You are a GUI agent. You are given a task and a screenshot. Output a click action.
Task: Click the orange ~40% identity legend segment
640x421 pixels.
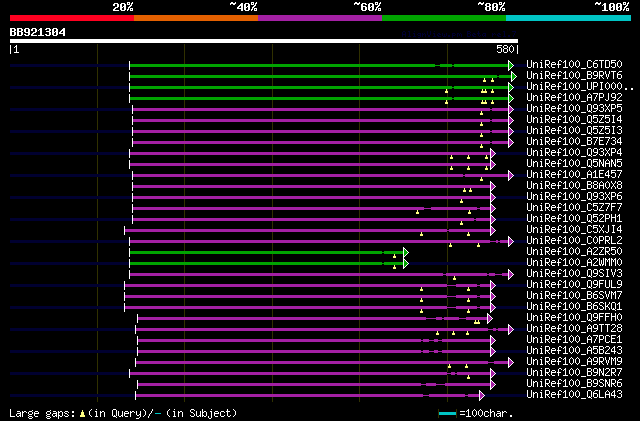click(x=196, y=18)
